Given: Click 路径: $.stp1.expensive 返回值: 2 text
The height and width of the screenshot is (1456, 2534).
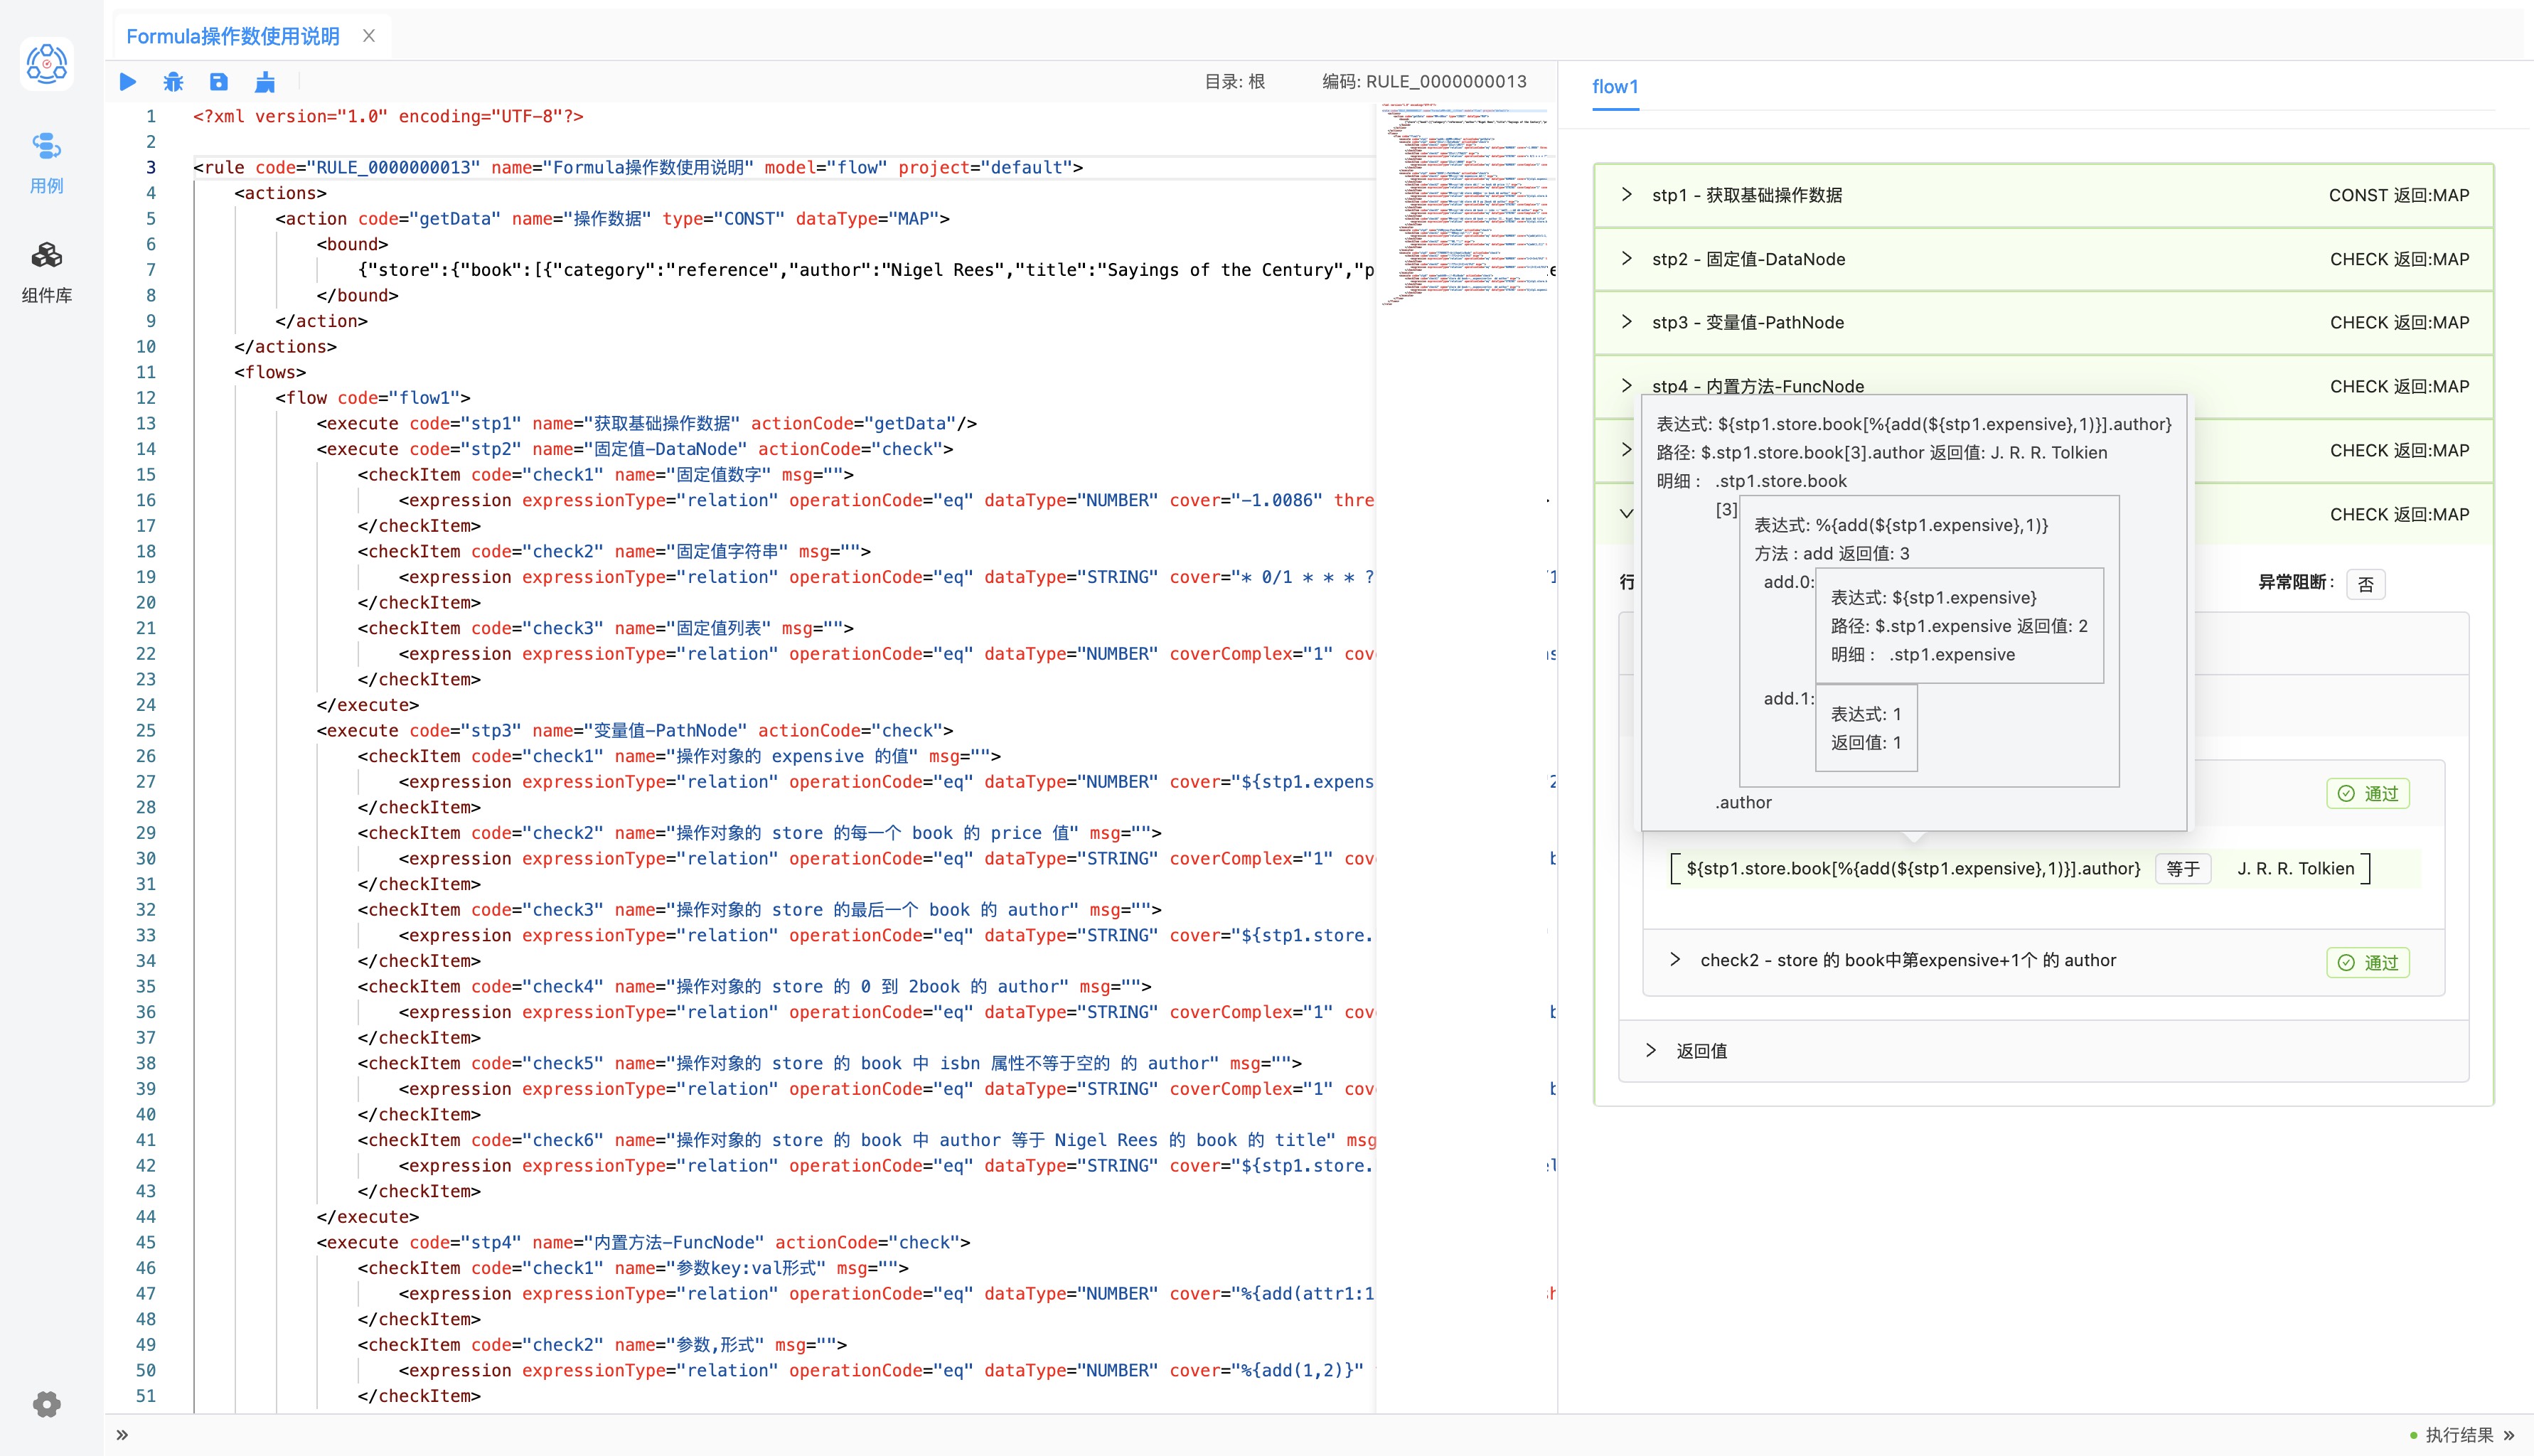Looking at the screenshot, I should (x=1958, y=626).
